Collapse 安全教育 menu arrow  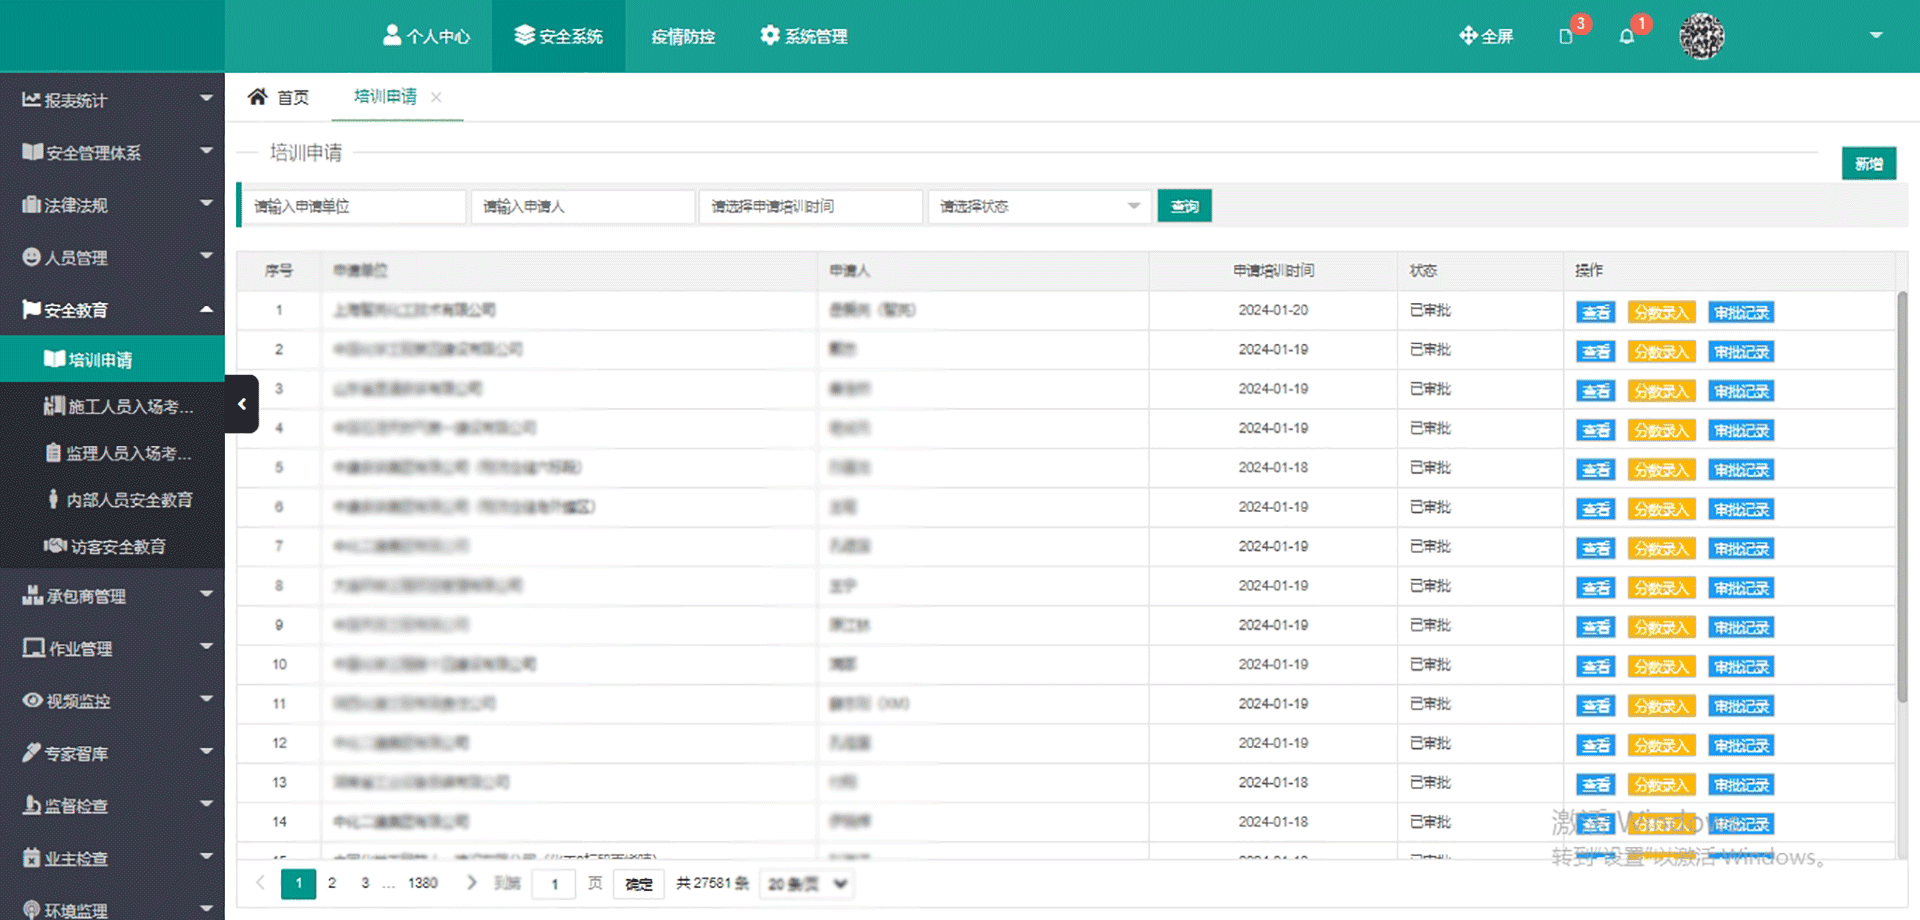tap(206, 309)
